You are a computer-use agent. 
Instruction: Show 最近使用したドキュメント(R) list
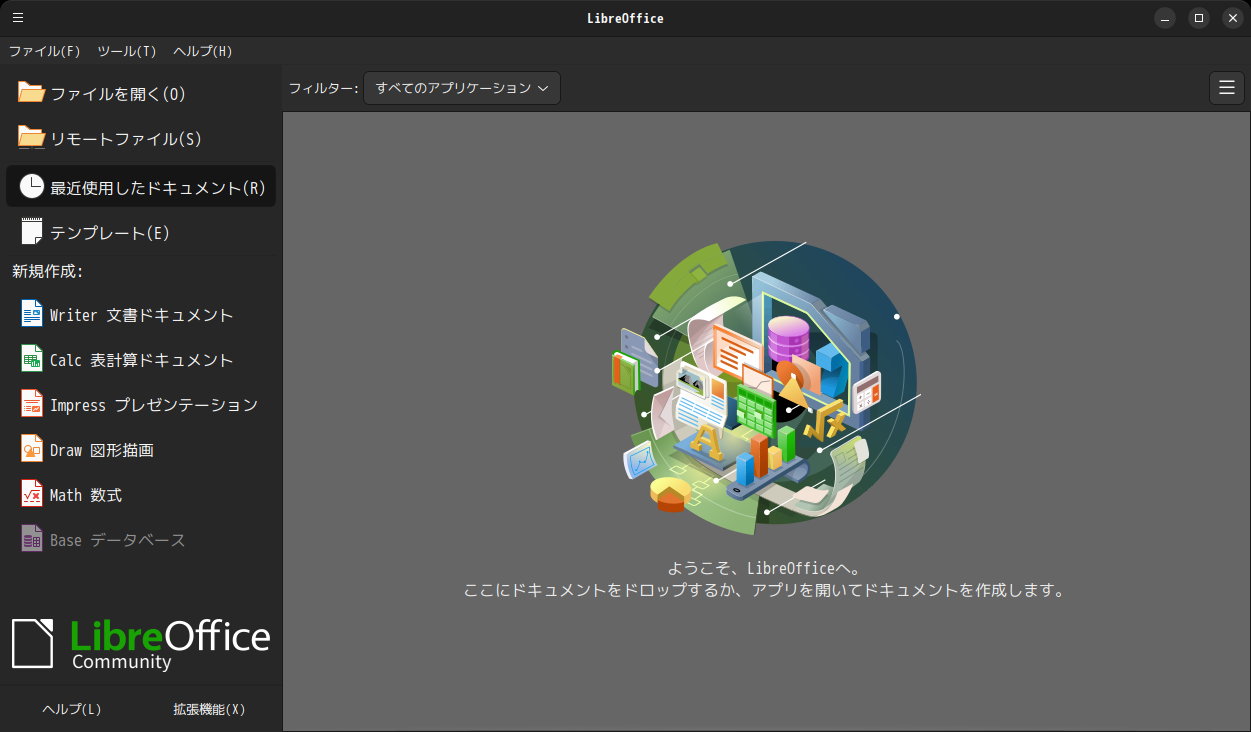141,187
